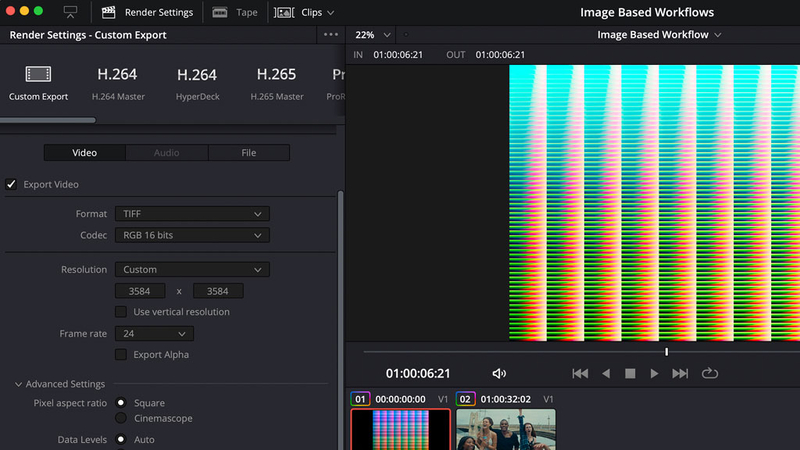
Task: Switch to the Audio tab
Action: coord(166,153)
